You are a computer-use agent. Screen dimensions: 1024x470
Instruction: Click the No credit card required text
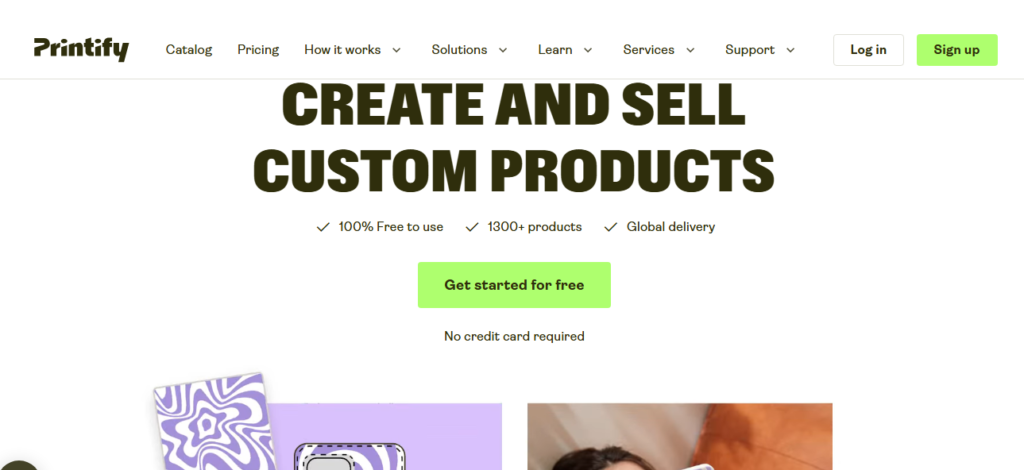tap(514, 336)
